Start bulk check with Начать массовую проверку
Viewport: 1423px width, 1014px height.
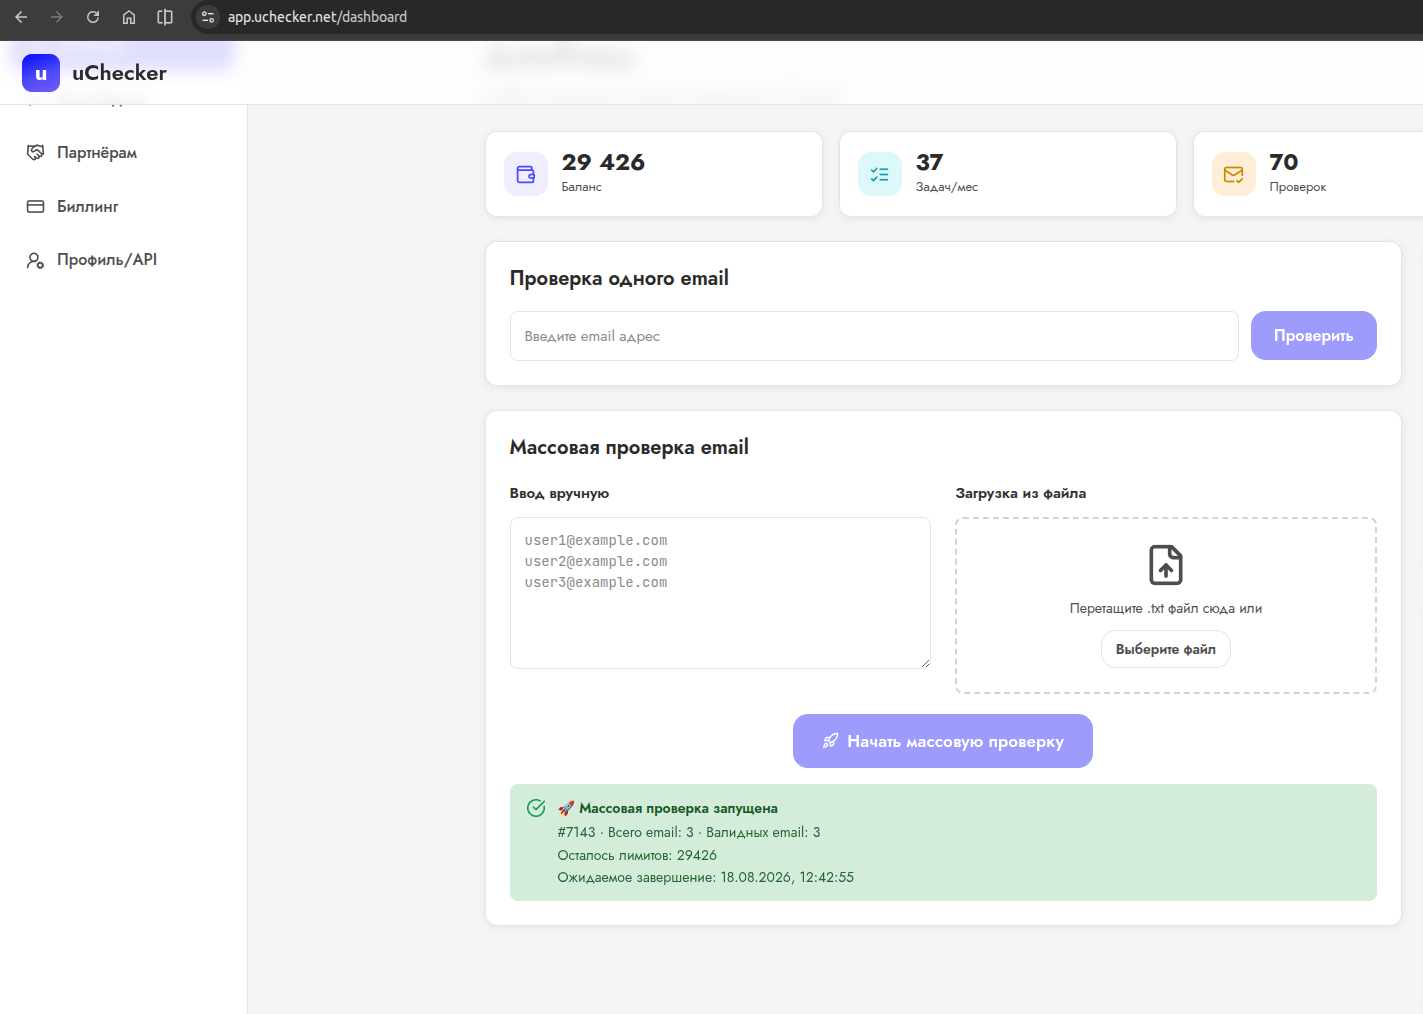click(x=943, y=741)
